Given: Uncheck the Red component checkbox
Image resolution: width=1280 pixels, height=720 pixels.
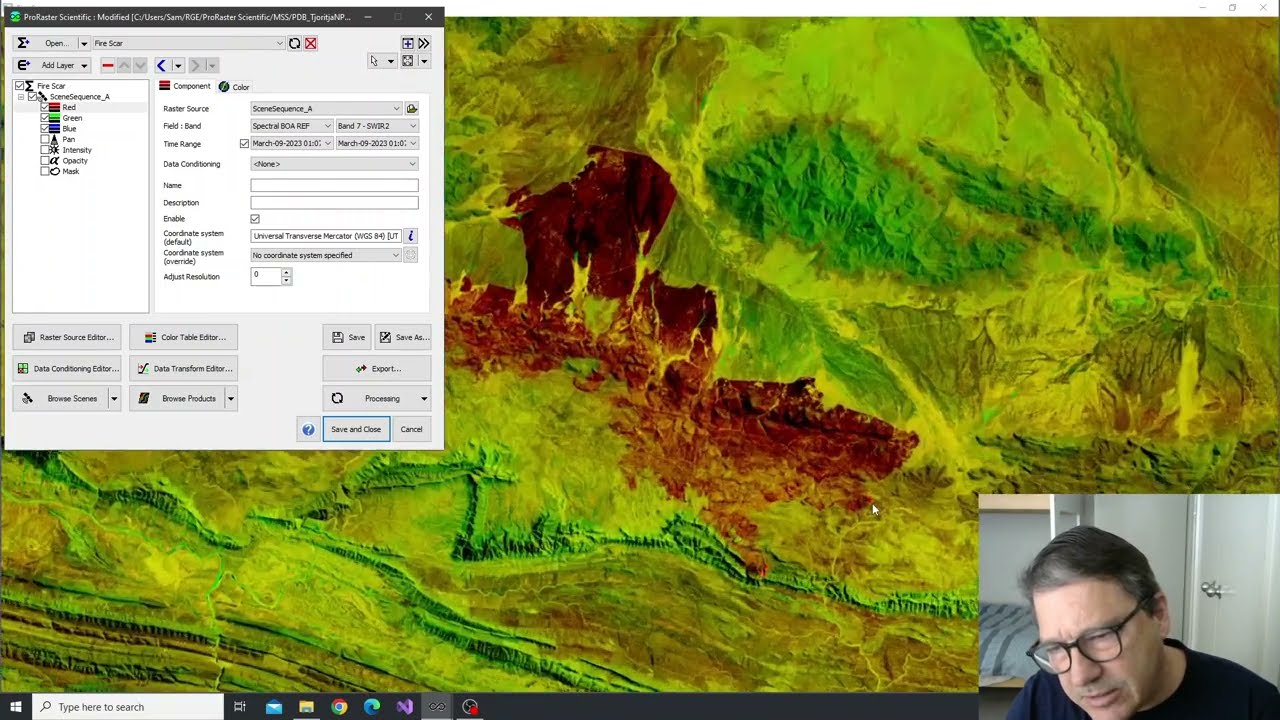Looking at the screenshot, I should click(44, 107).
